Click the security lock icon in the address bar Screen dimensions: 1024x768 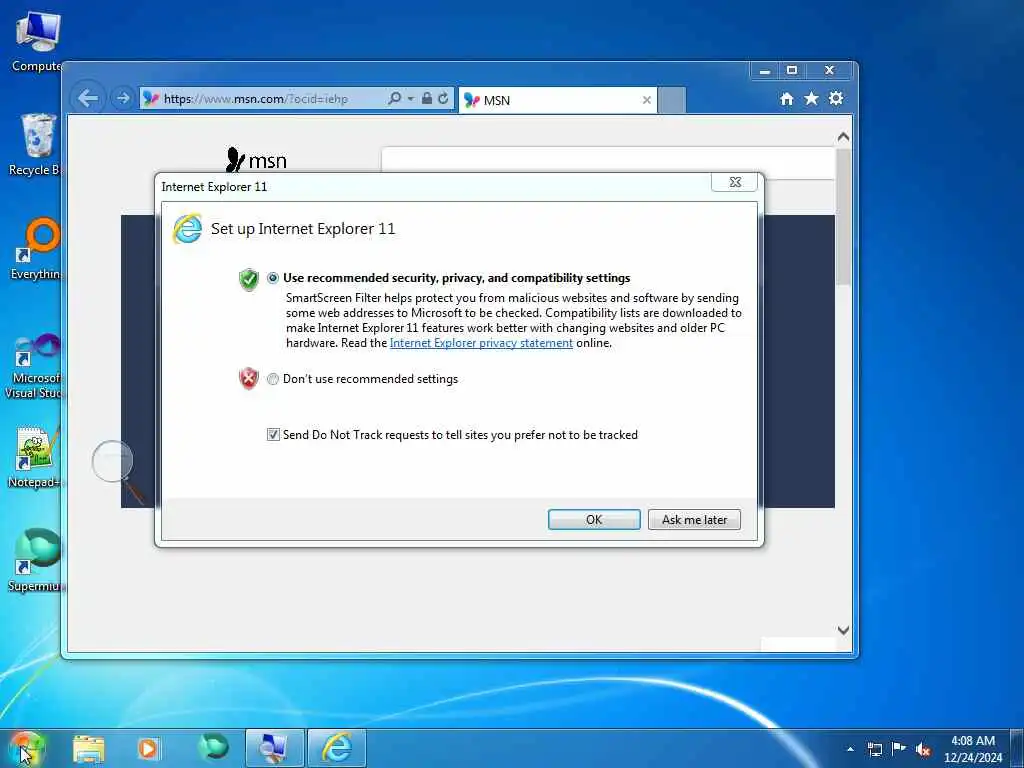click(x=426, y=99)
